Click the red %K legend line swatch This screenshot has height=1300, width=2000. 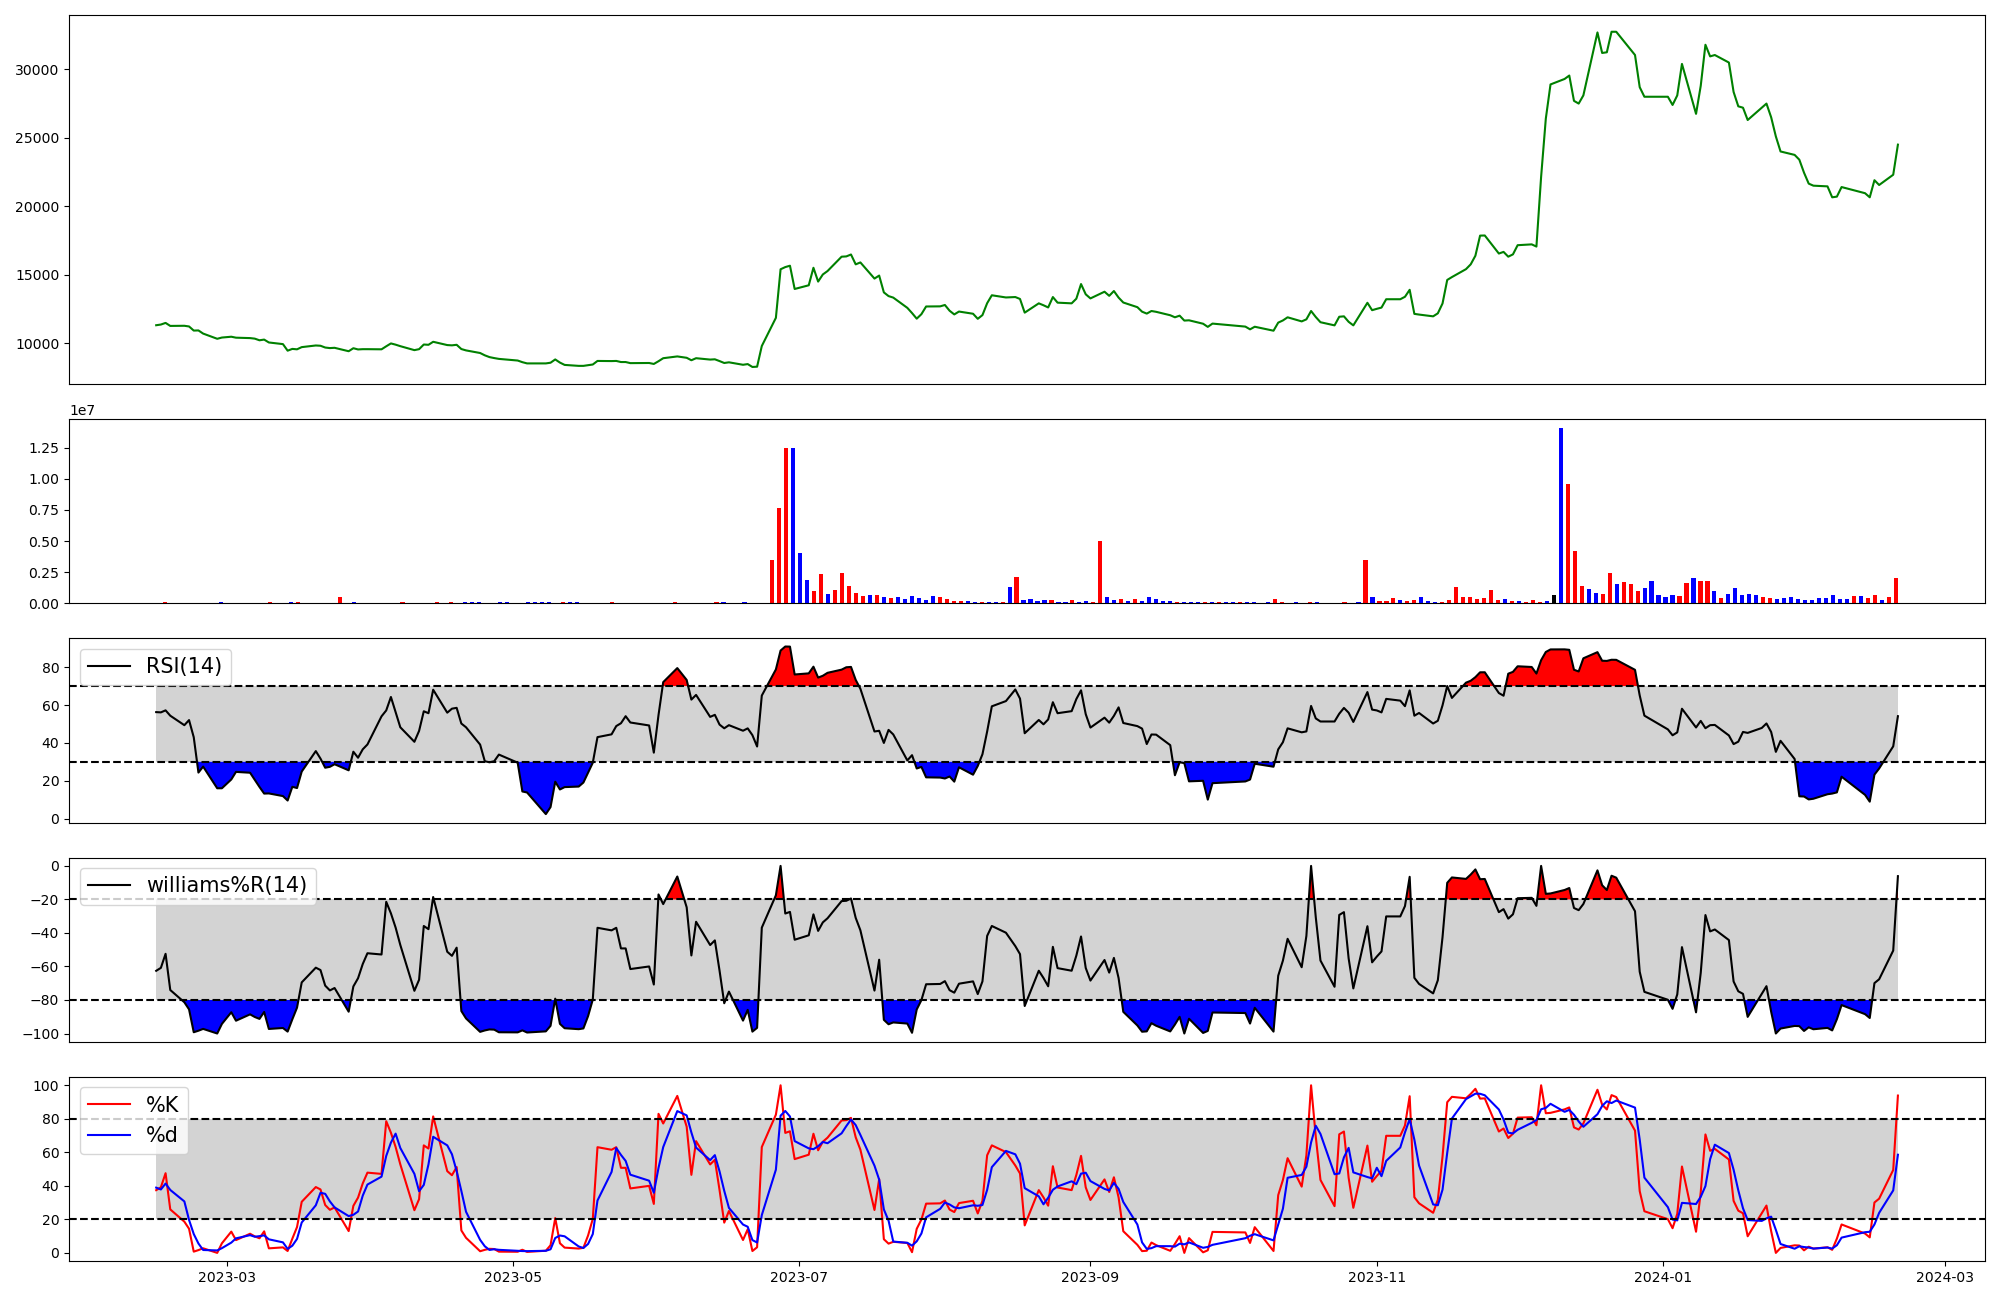pos(109,1105)
